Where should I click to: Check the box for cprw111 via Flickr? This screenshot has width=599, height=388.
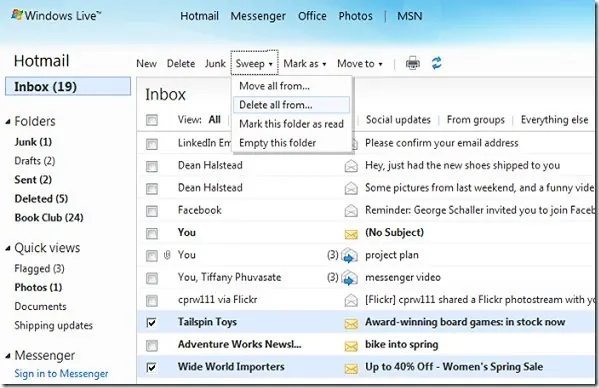click(x=152, y=301)
